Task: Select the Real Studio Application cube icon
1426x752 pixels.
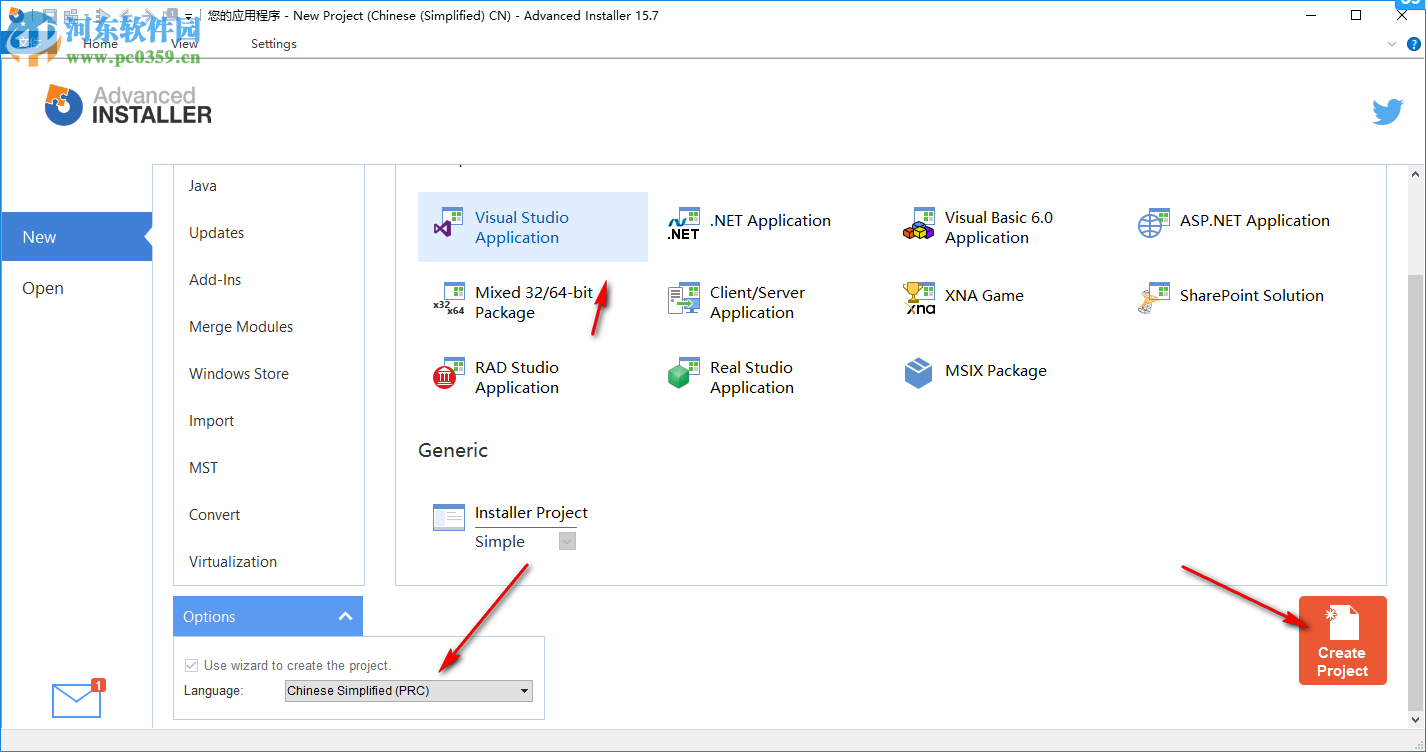Action: (x=683, y=373)
